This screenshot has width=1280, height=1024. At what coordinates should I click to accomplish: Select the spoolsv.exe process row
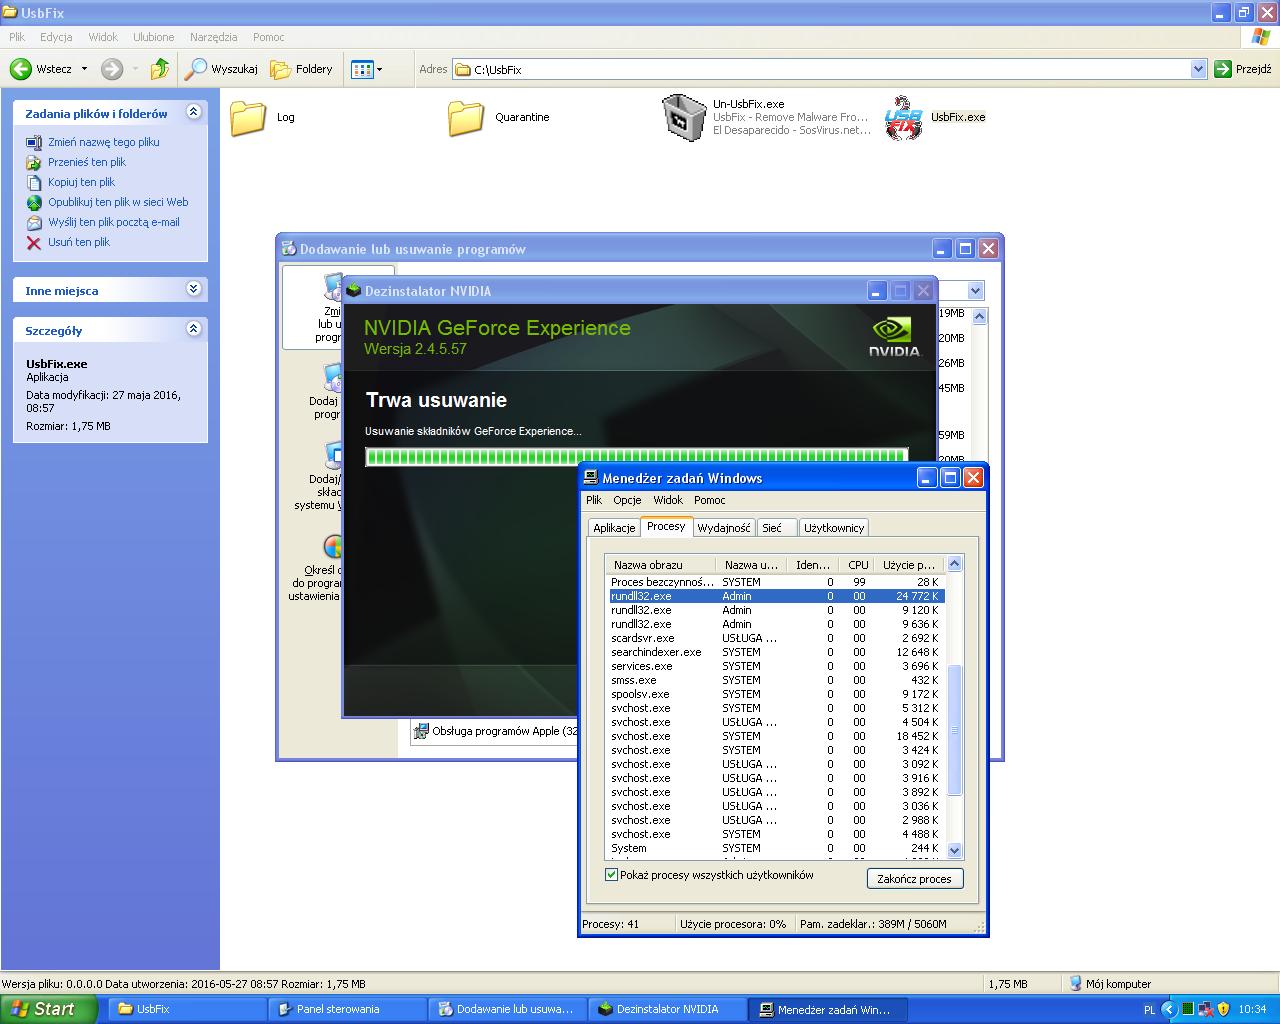pos(776,694)
